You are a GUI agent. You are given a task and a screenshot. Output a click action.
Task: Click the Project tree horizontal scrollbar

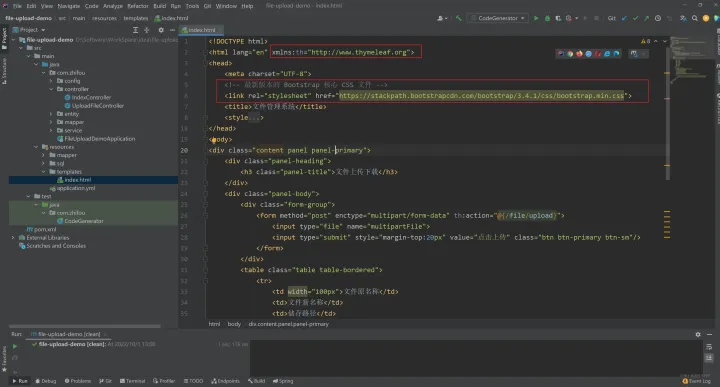[85, 326]
